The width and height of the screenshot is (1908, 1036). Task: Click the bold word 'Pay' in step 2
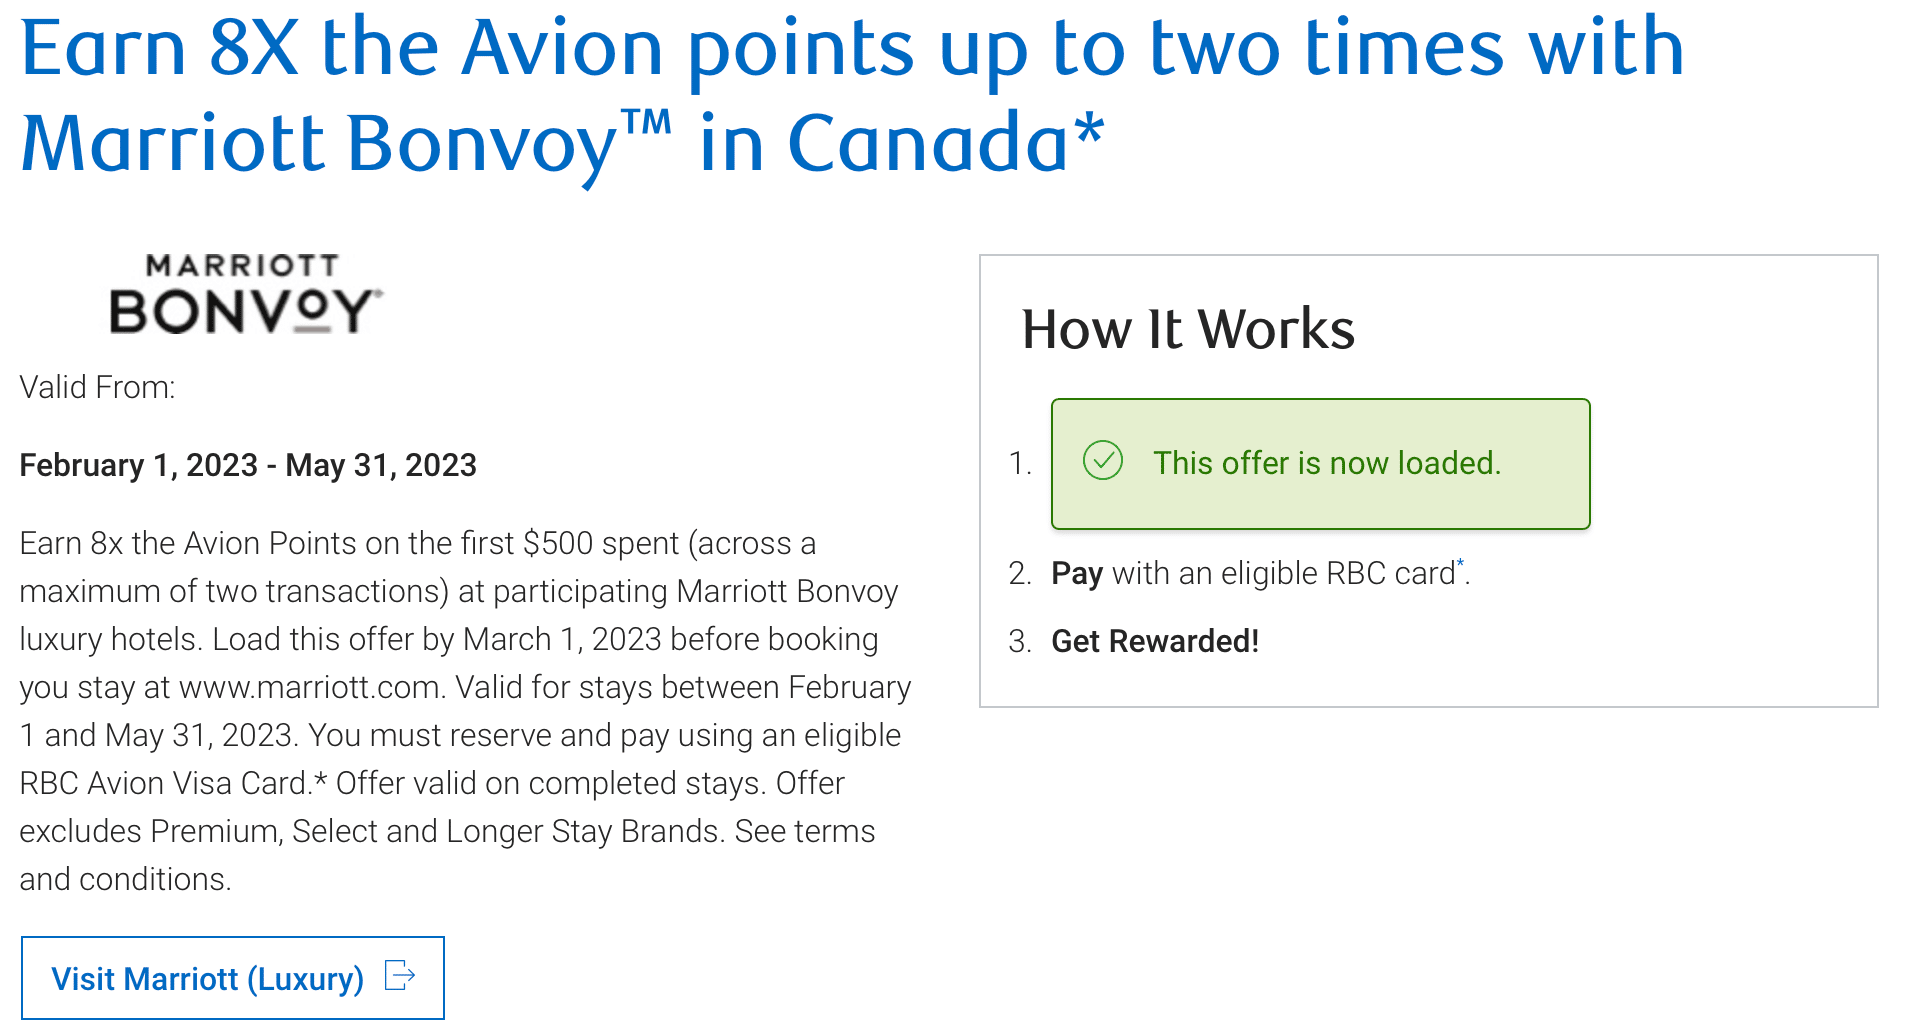tap(1076, 573)
